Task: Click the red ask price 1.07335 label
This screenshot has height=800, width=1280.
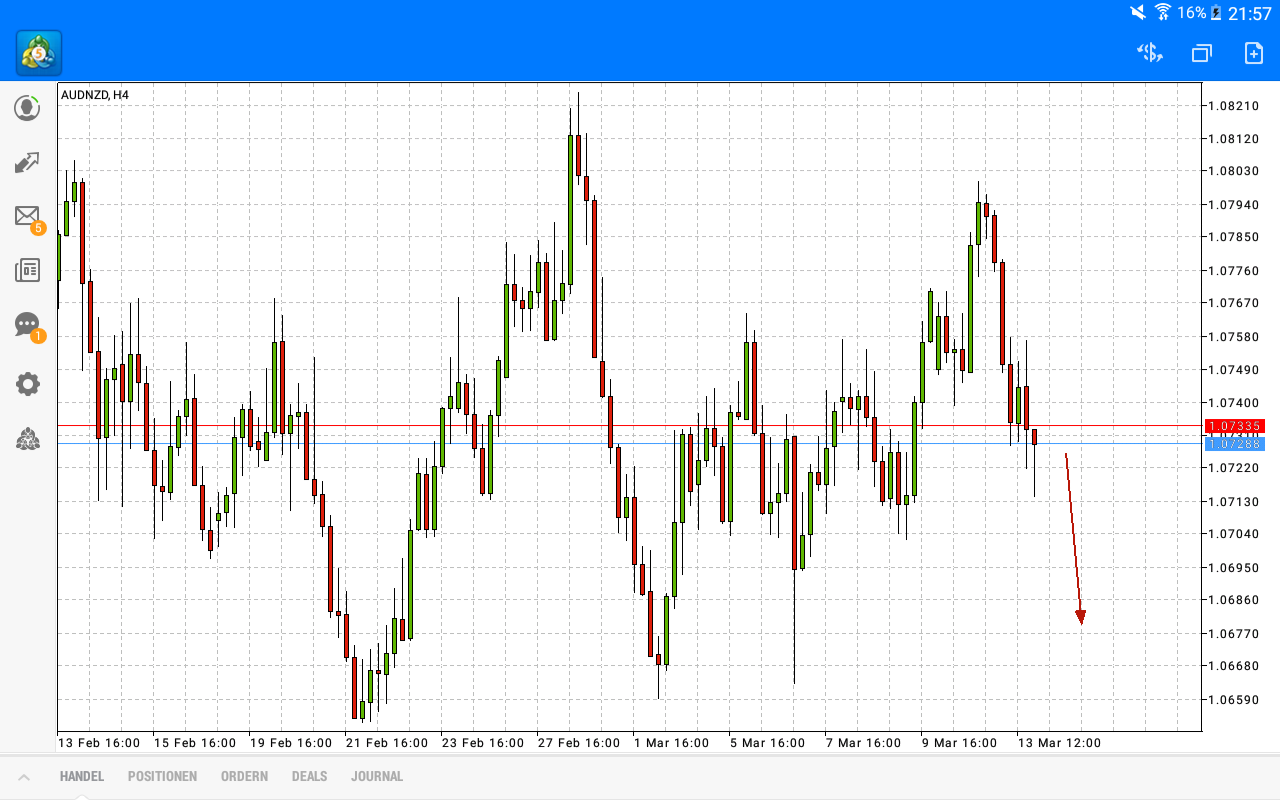Action: pyautogui.click(x=1234, y=426)
